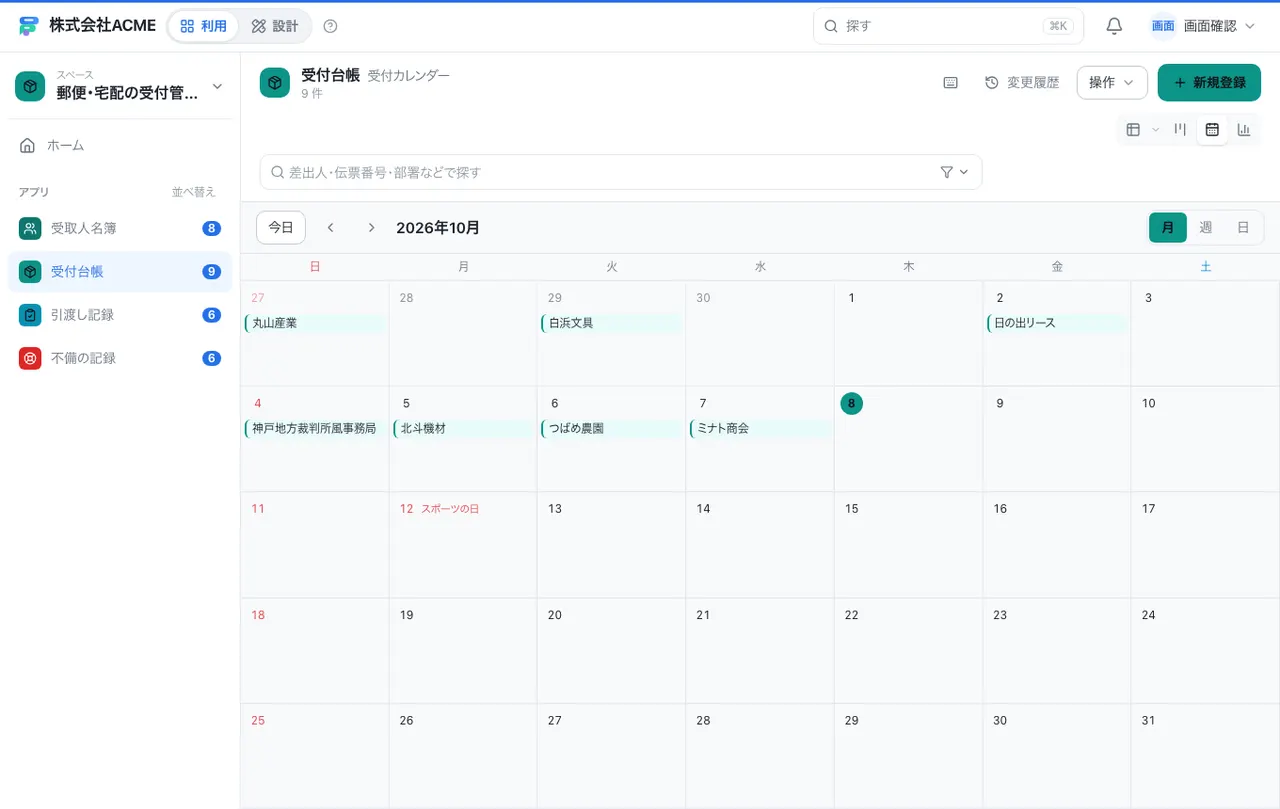
Task: Switch to the chart view icon
Action: coord(1244,129)
